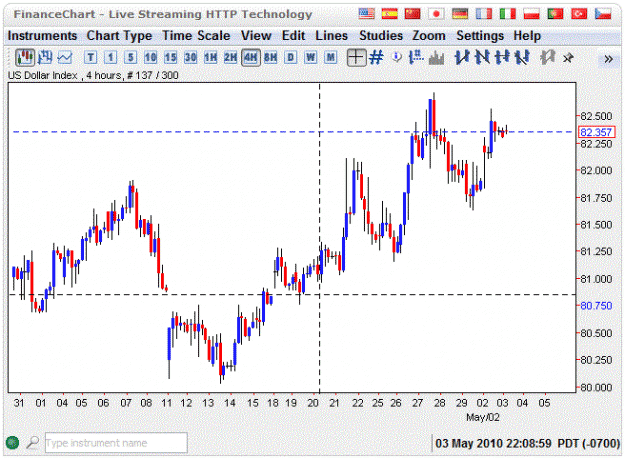Select the weekly (W) time scale button
The height and width of the screenshot is (458, 625).
coord(311,58)
